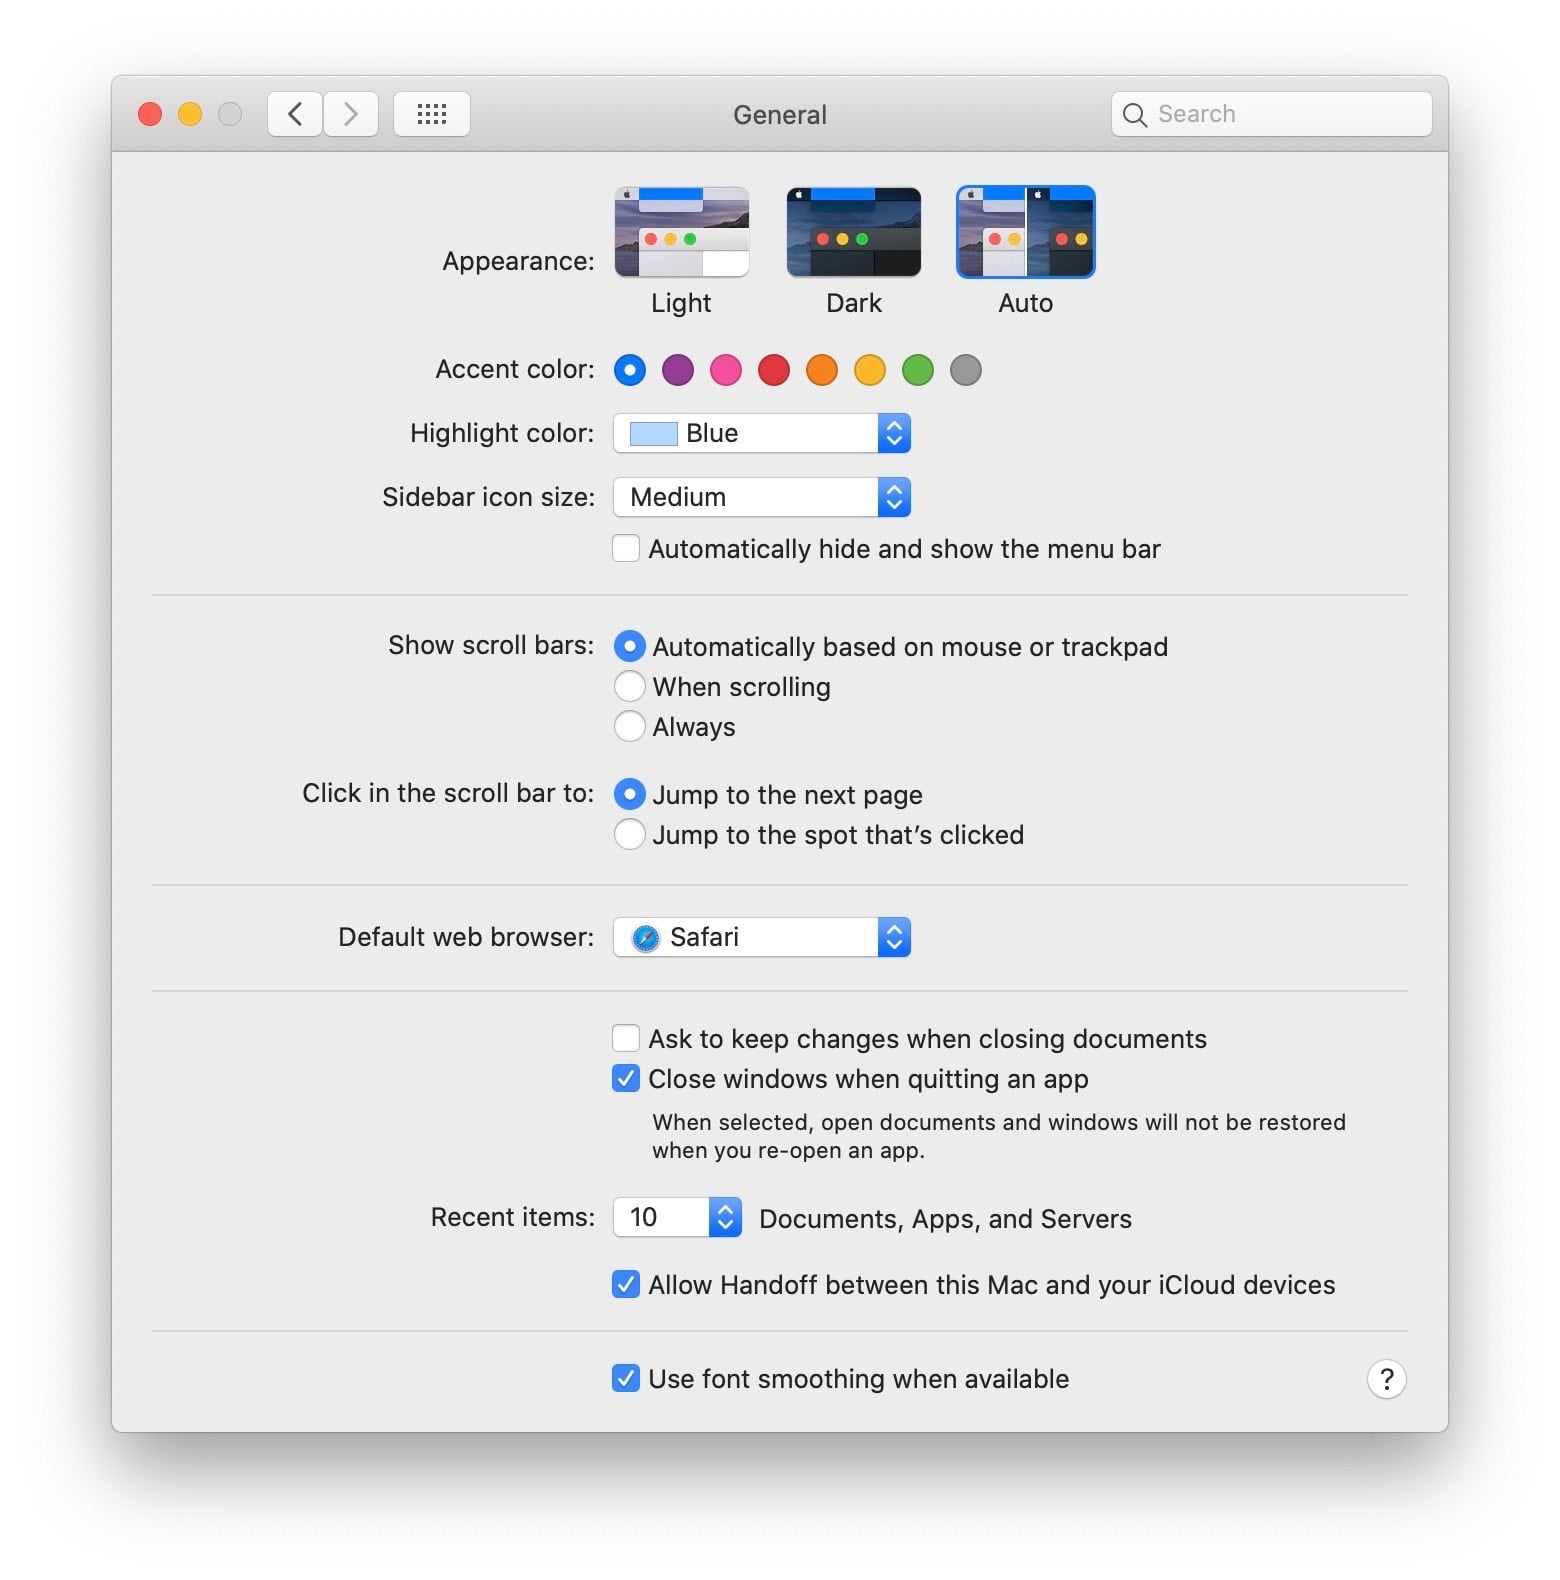Enable automatically hide and show the menu bar

click(625, 548)
